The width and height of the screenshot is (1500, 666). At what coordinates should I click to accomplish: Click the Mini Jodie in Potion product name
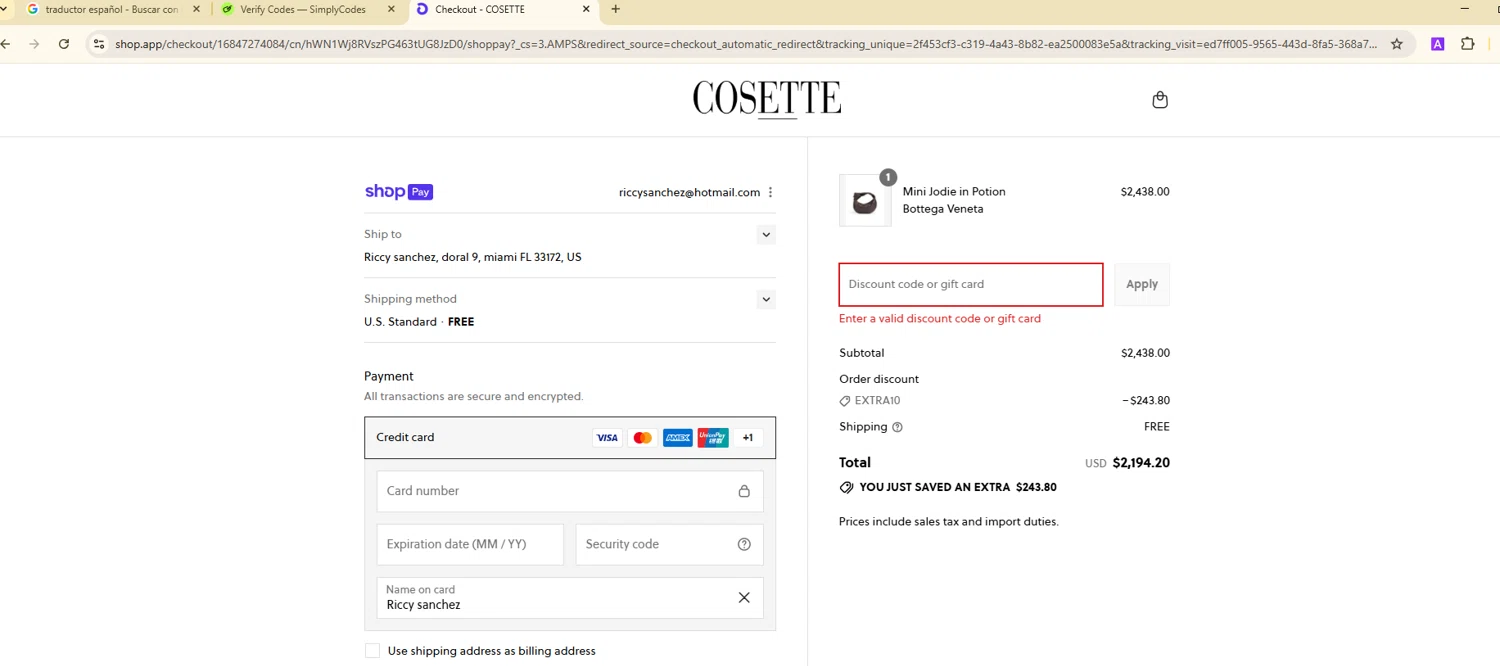coord(954,192)
